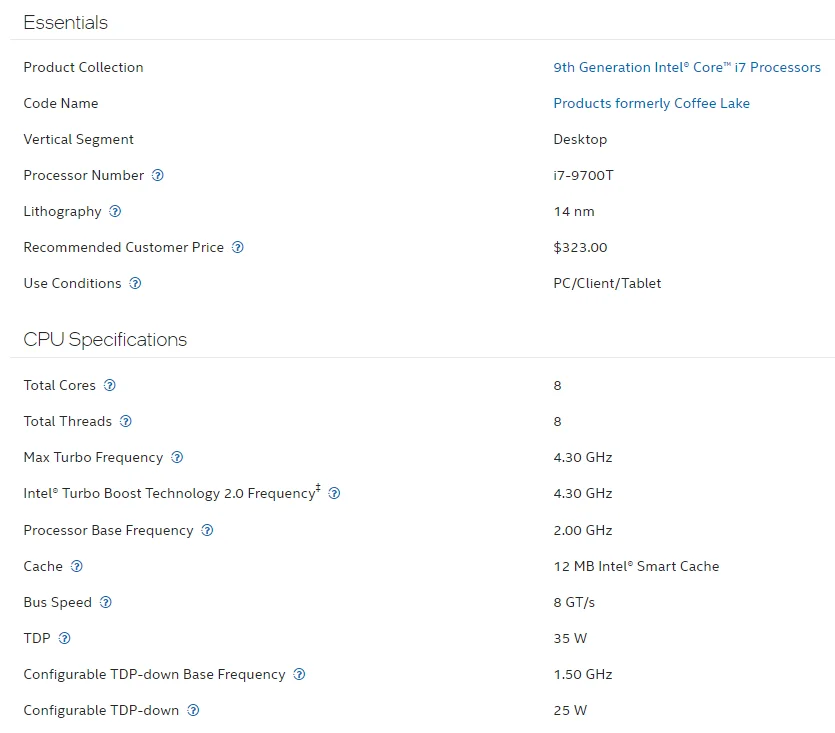The width and height of the screenshot is (835, 733).
Task: Click help icon beside TDP
Action: pyautogui.click(x=65, y=638)
